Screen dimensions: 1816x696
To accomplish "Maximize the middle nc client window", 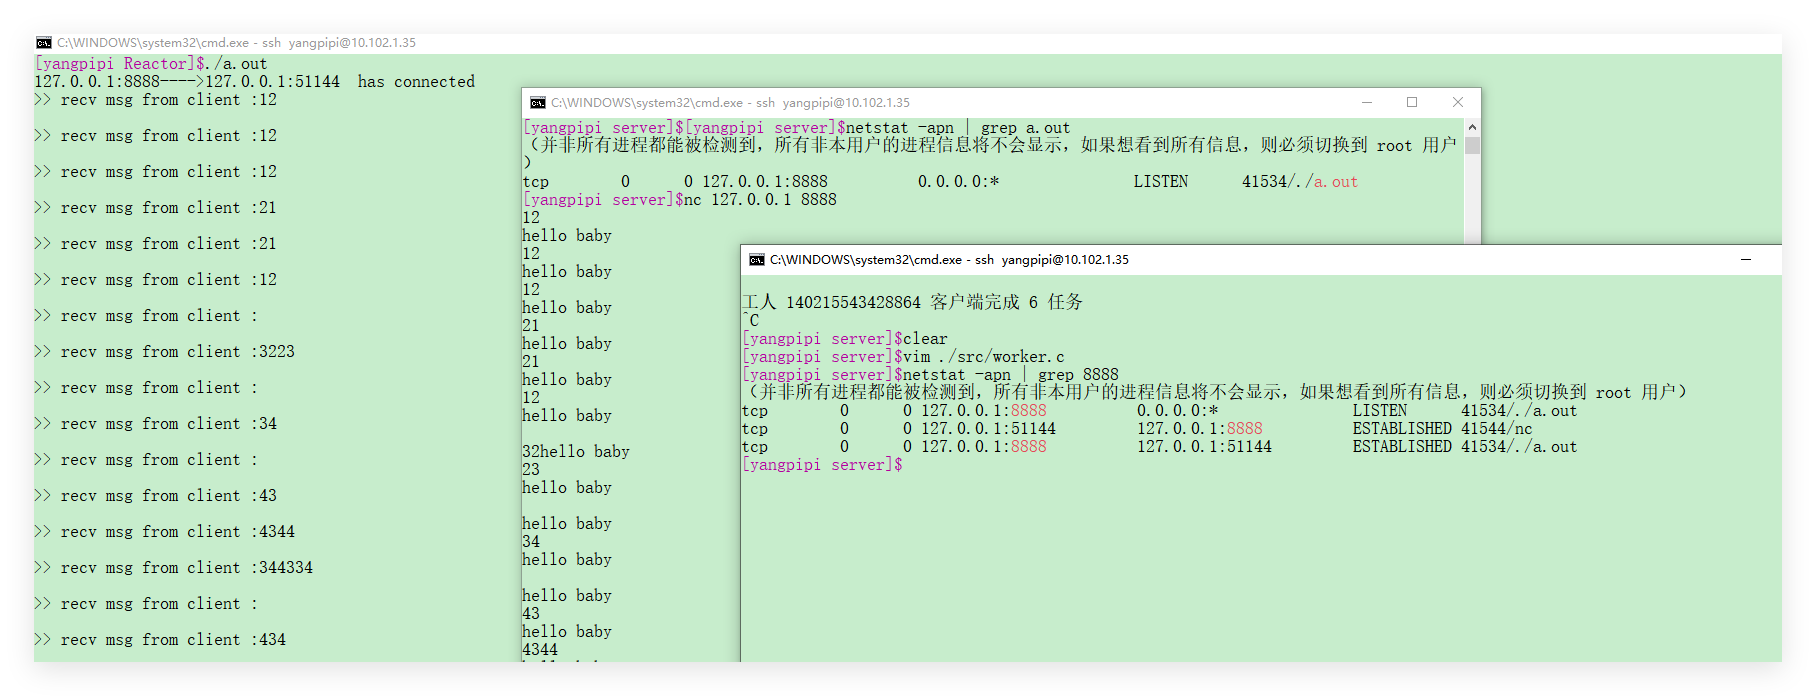I will click(x=1412, y=103).
